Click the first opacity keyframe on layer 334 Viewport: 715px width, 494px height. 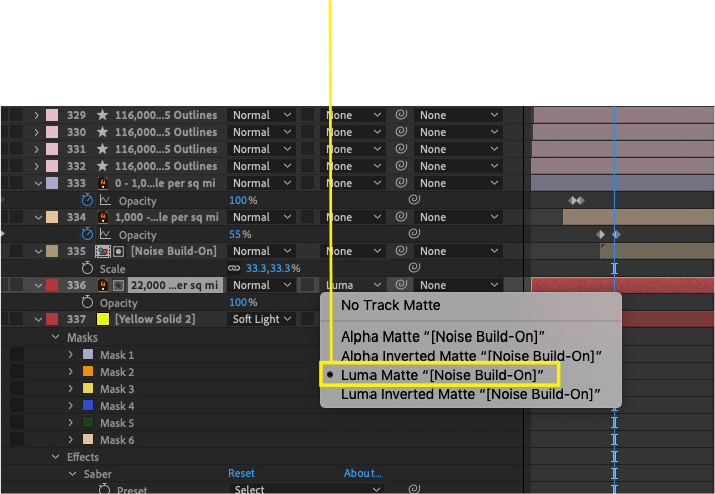click(x=601, y=234)
